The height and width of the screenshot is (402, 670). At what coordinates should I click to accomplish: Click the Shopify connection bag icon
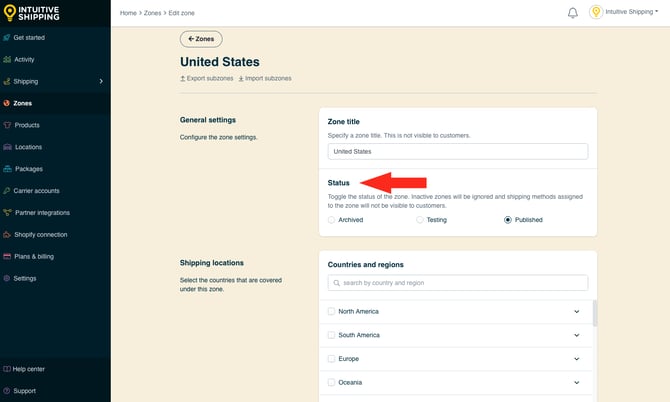coord(7,234)
